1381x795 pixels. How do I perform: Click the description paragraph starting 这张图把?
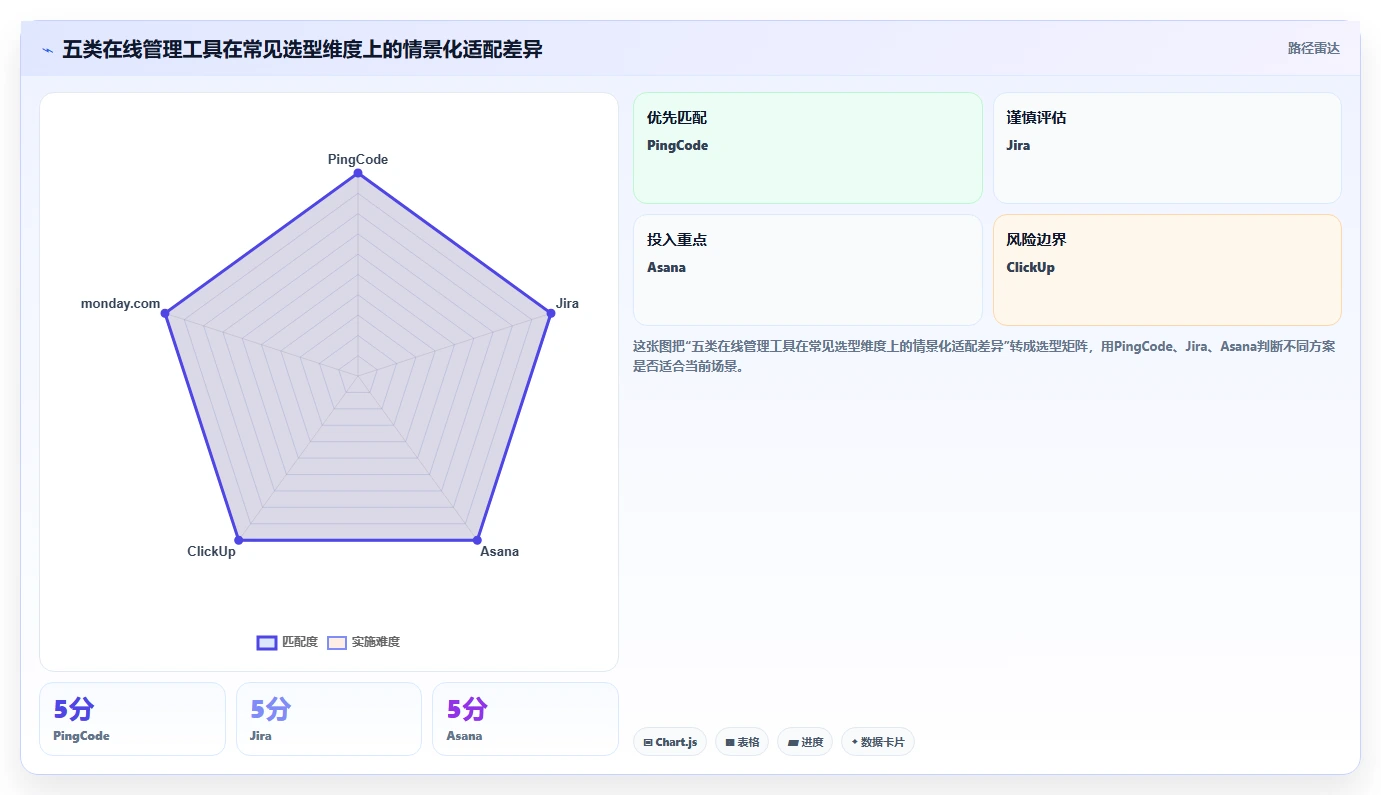point(983,356)
